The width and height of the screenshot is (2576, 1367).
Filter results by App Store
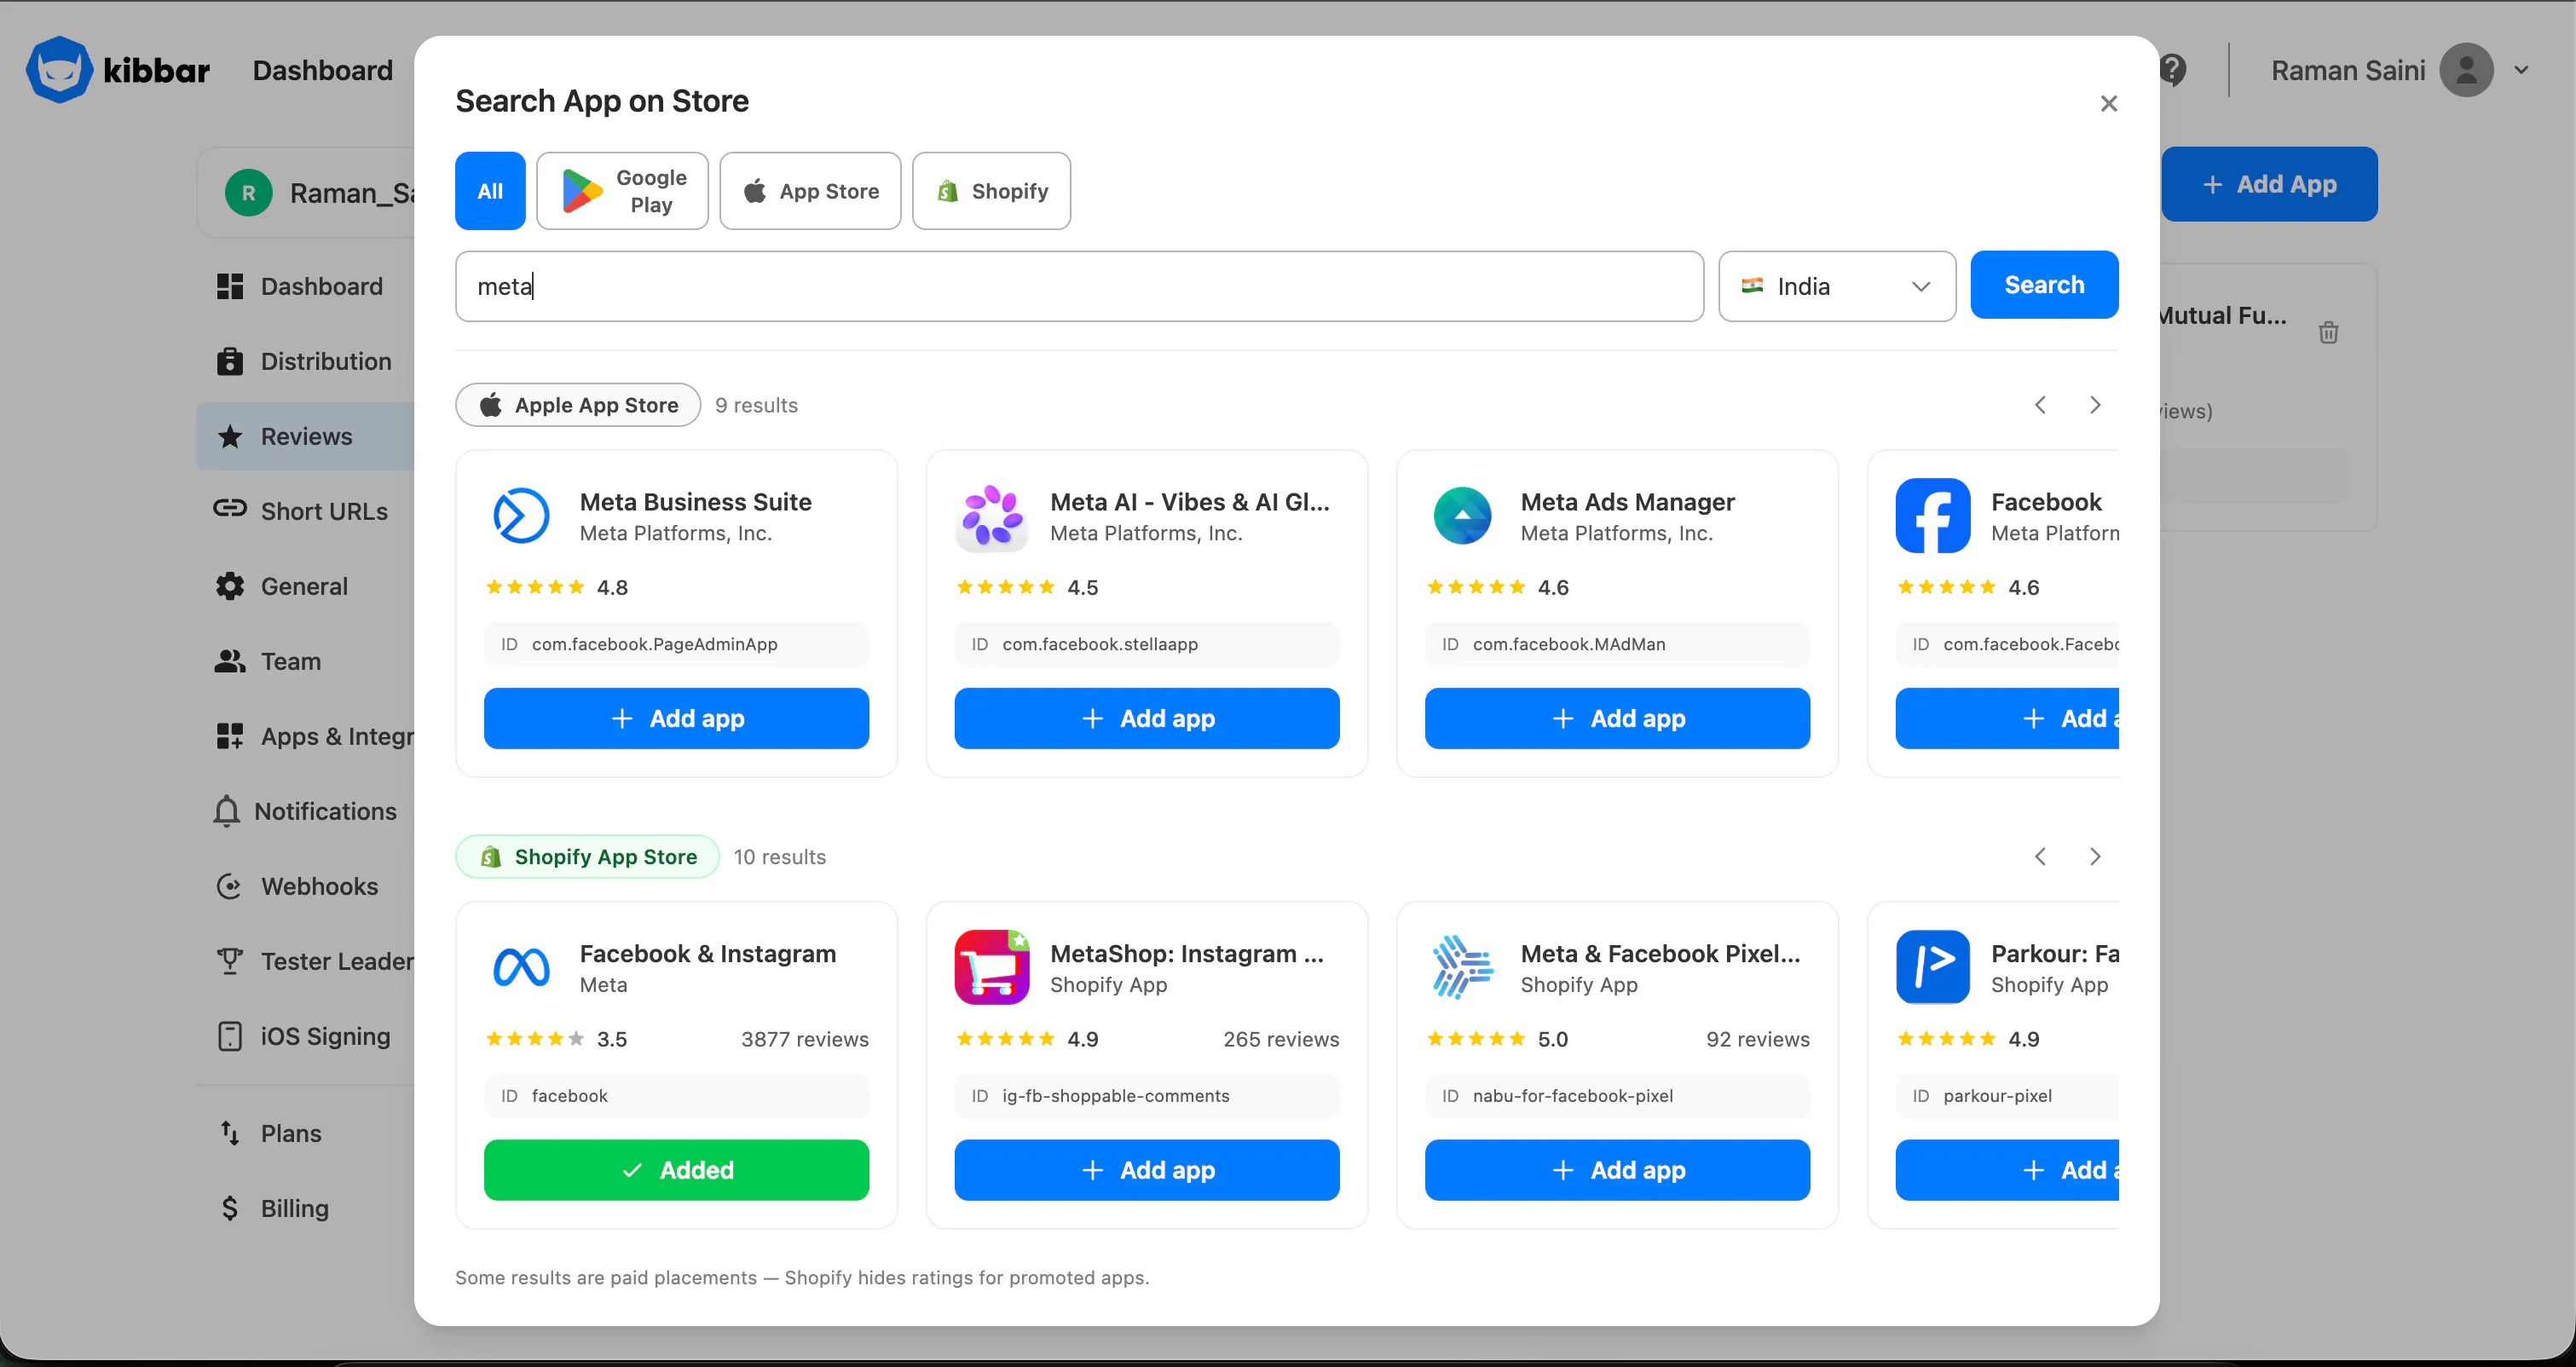810,191
